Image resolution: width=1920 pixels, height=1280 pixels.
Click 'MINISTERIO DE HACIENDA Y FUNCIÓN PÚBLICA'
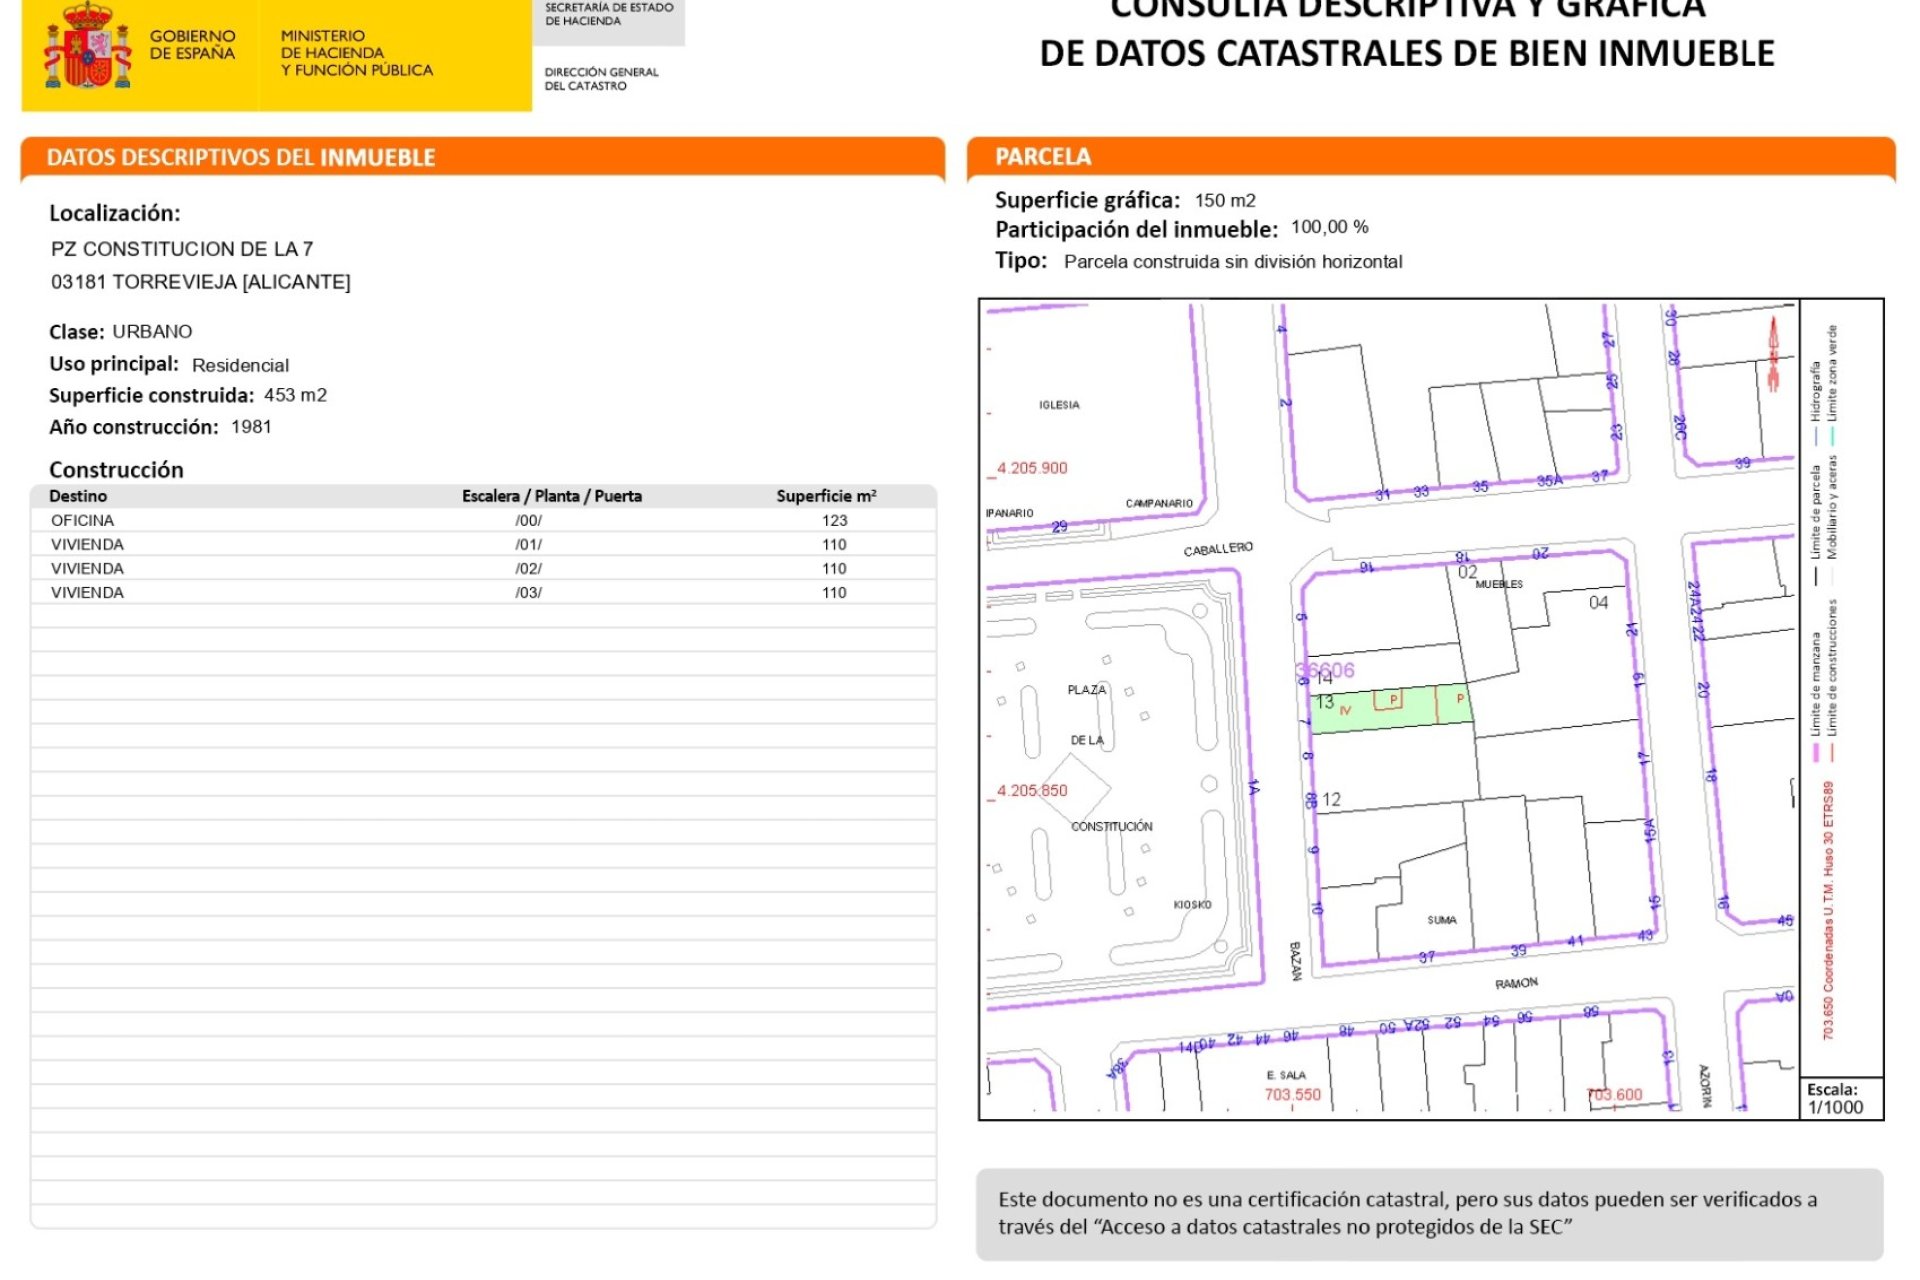pos(357,53)
